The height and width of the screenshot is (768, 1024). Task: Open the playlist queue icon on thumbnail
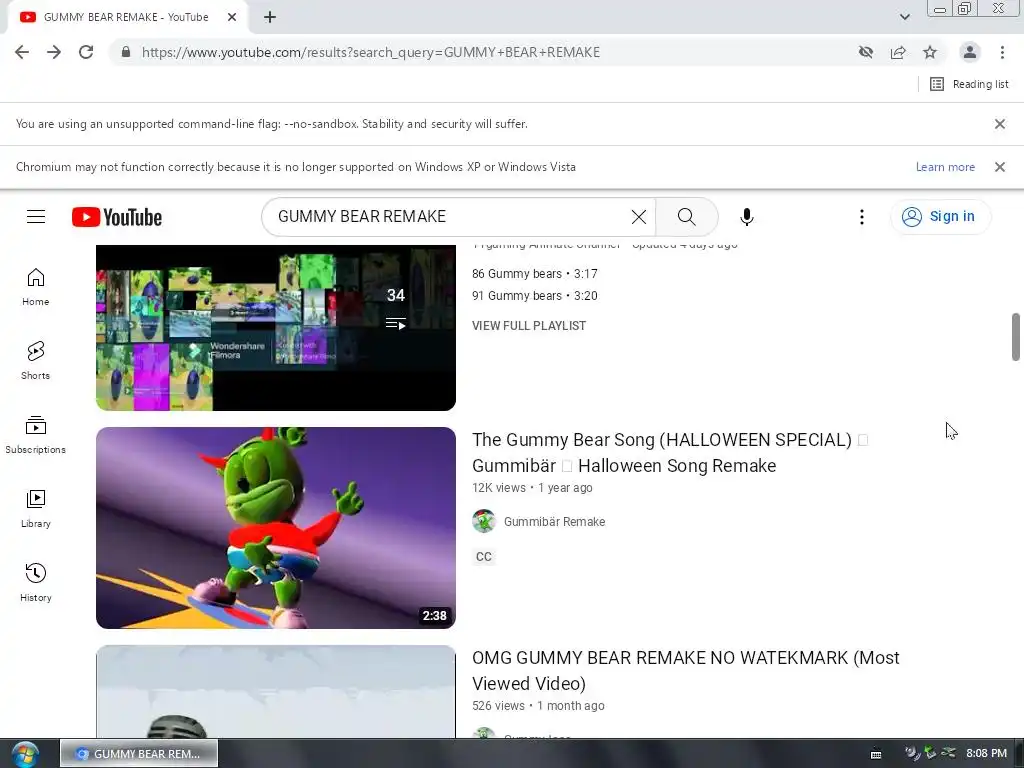[x=396, y=323]
